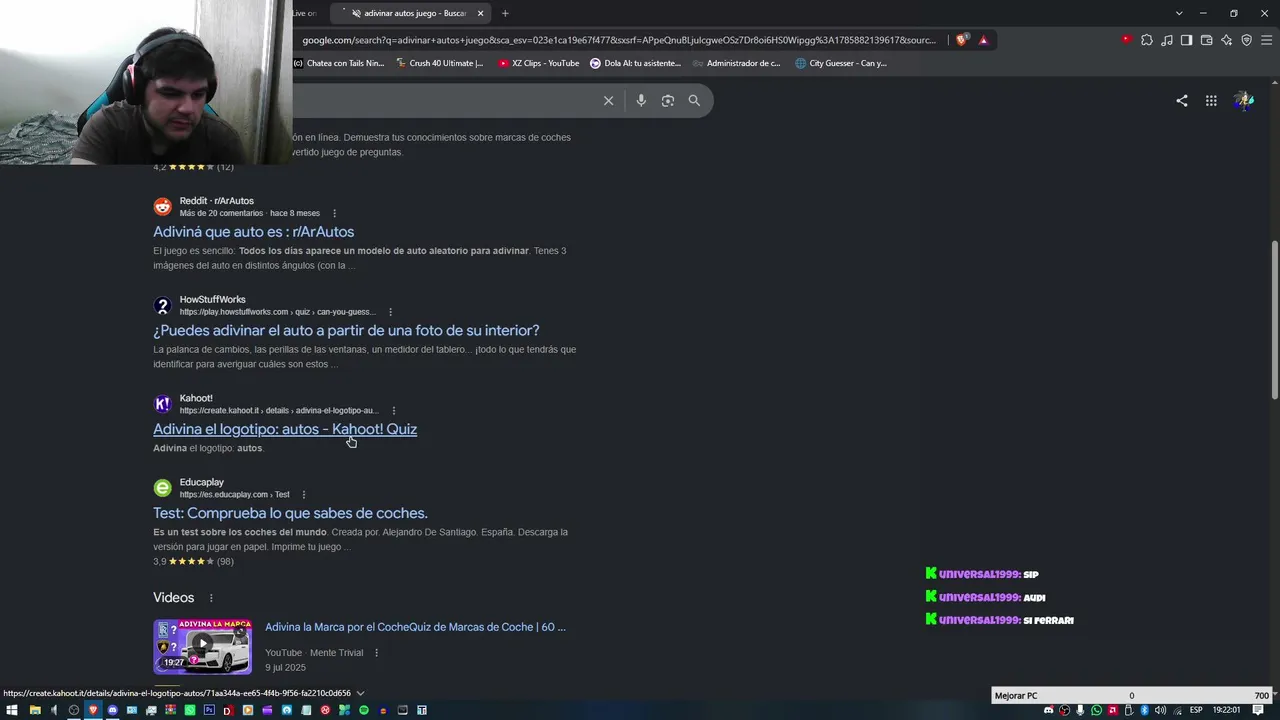Open File Explorer from the taskbar
Viewport: 1280px width, 720px height.
tap(35, 710)
